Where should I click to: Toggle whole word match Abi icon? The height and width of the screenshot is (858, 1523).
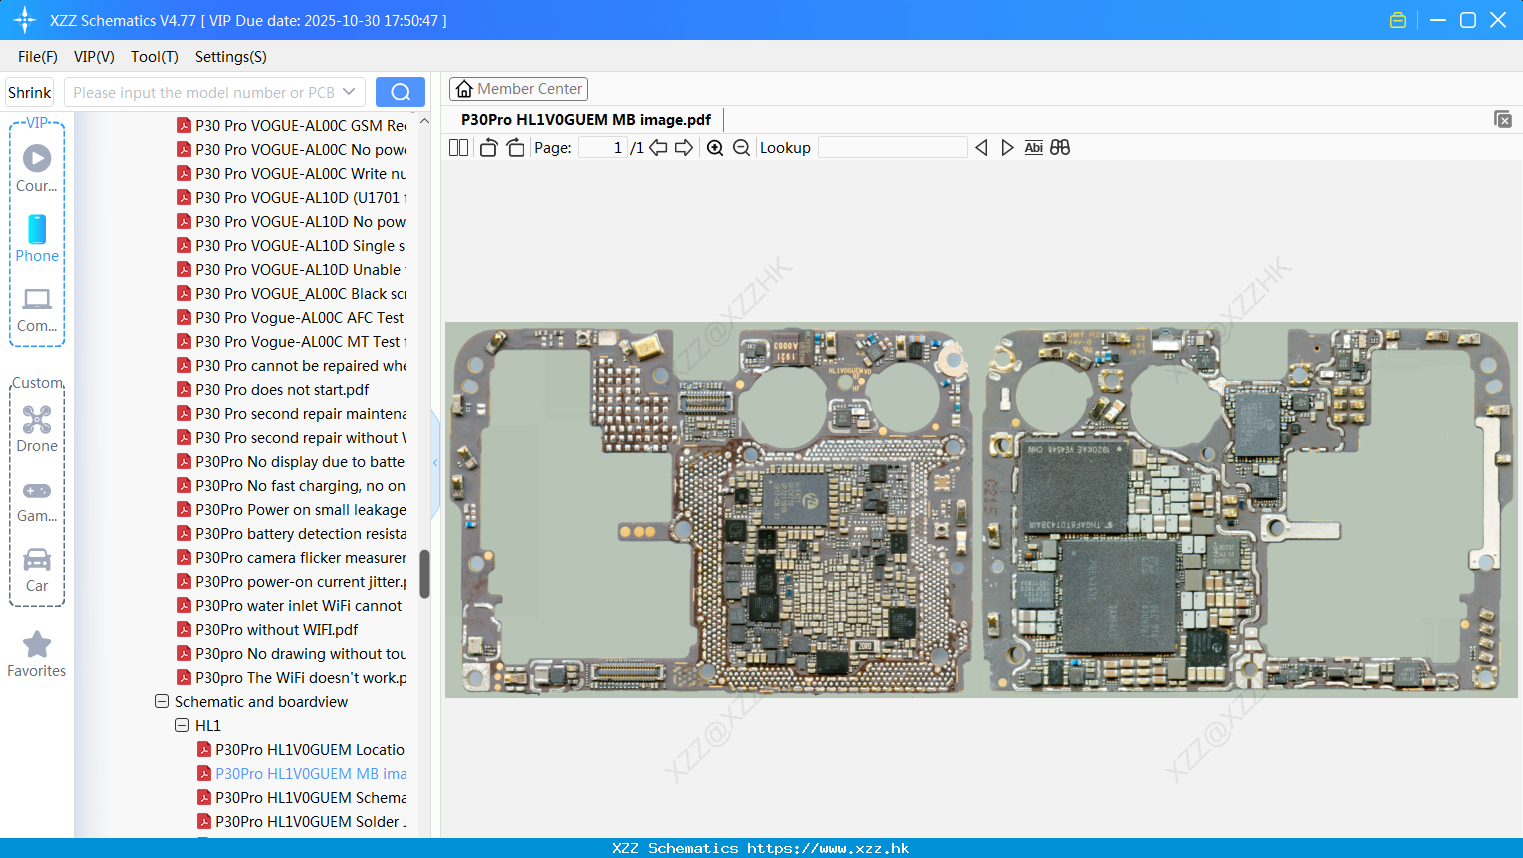pos(1034,148)
